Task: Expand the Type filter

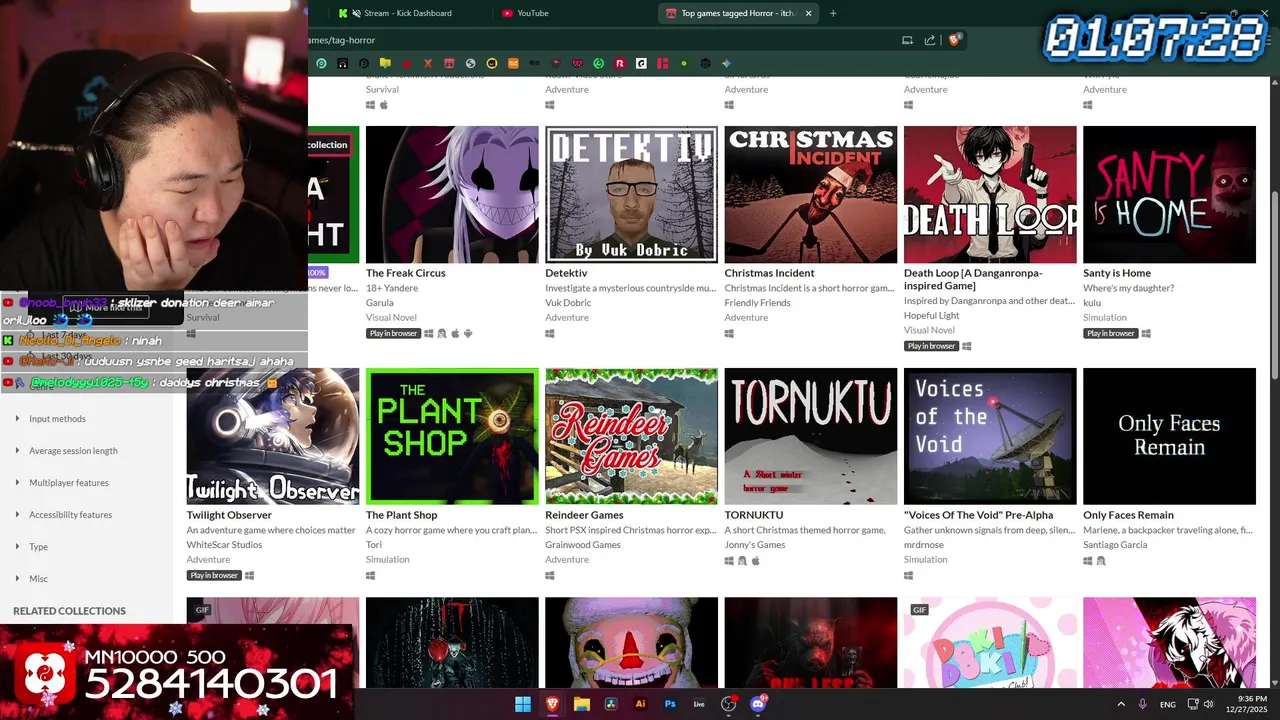Action: pyautogui.click(x=38, y=547)
